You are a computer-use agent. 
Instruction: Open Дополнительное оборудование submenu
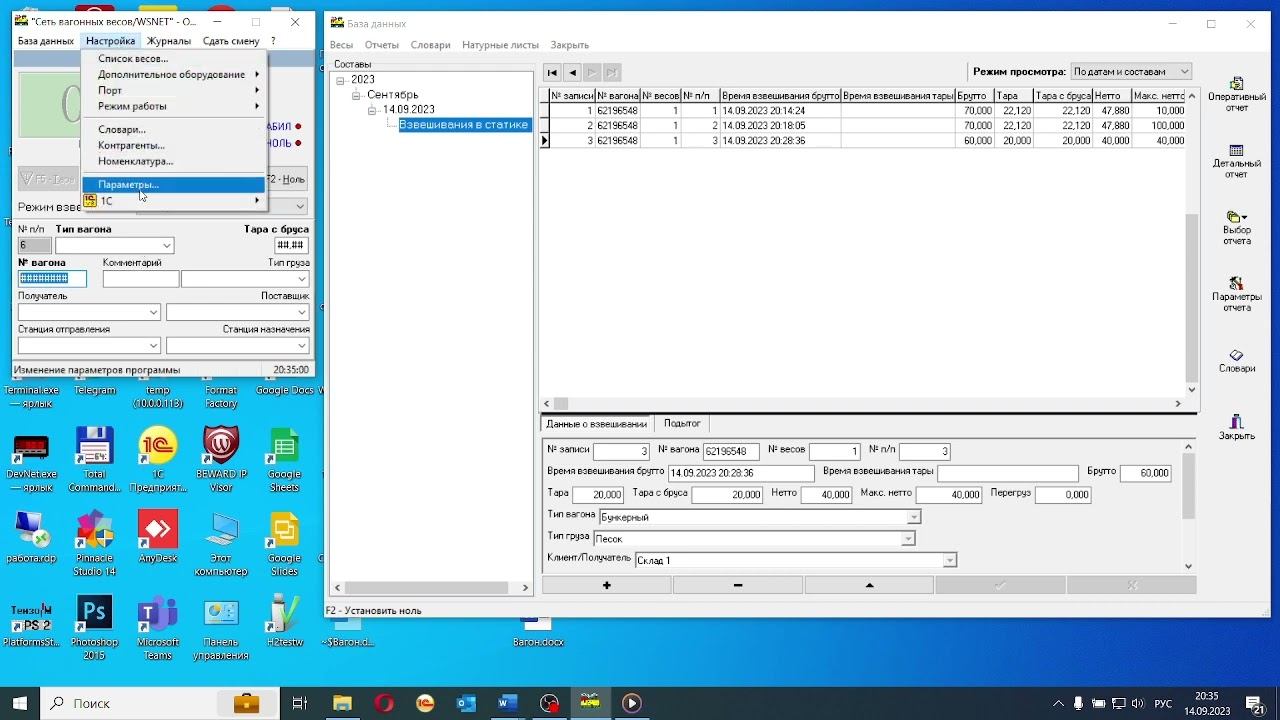click(173, 75)
